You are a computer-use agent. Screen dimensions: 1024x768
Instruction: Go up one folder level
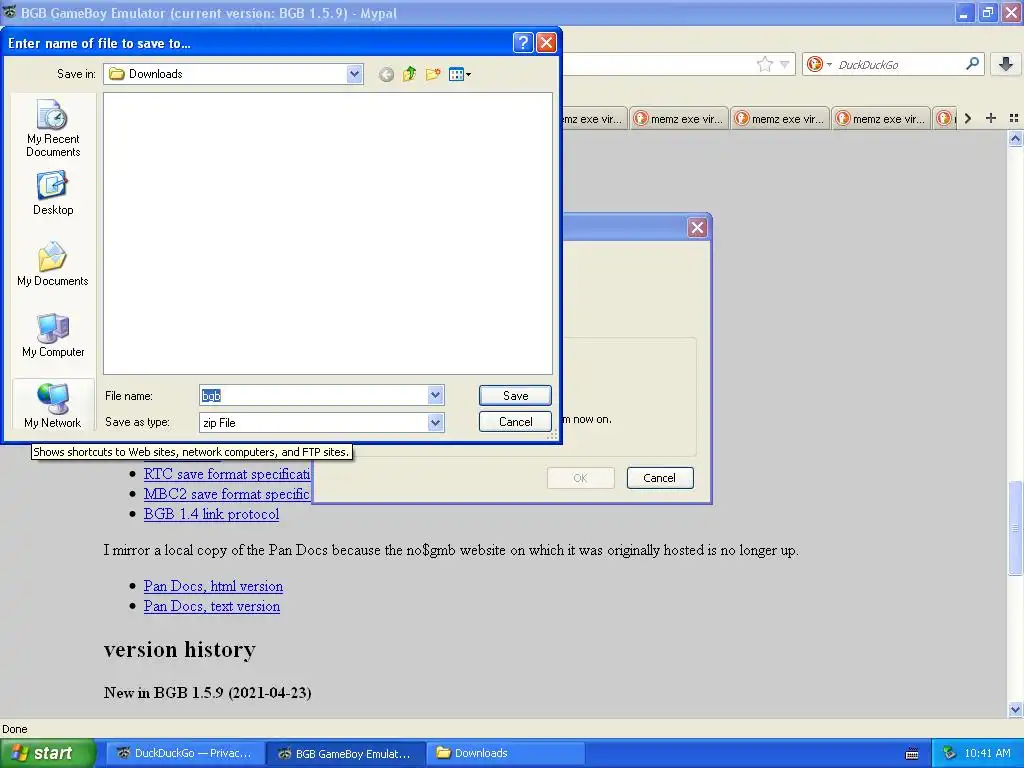click(409, 74)
